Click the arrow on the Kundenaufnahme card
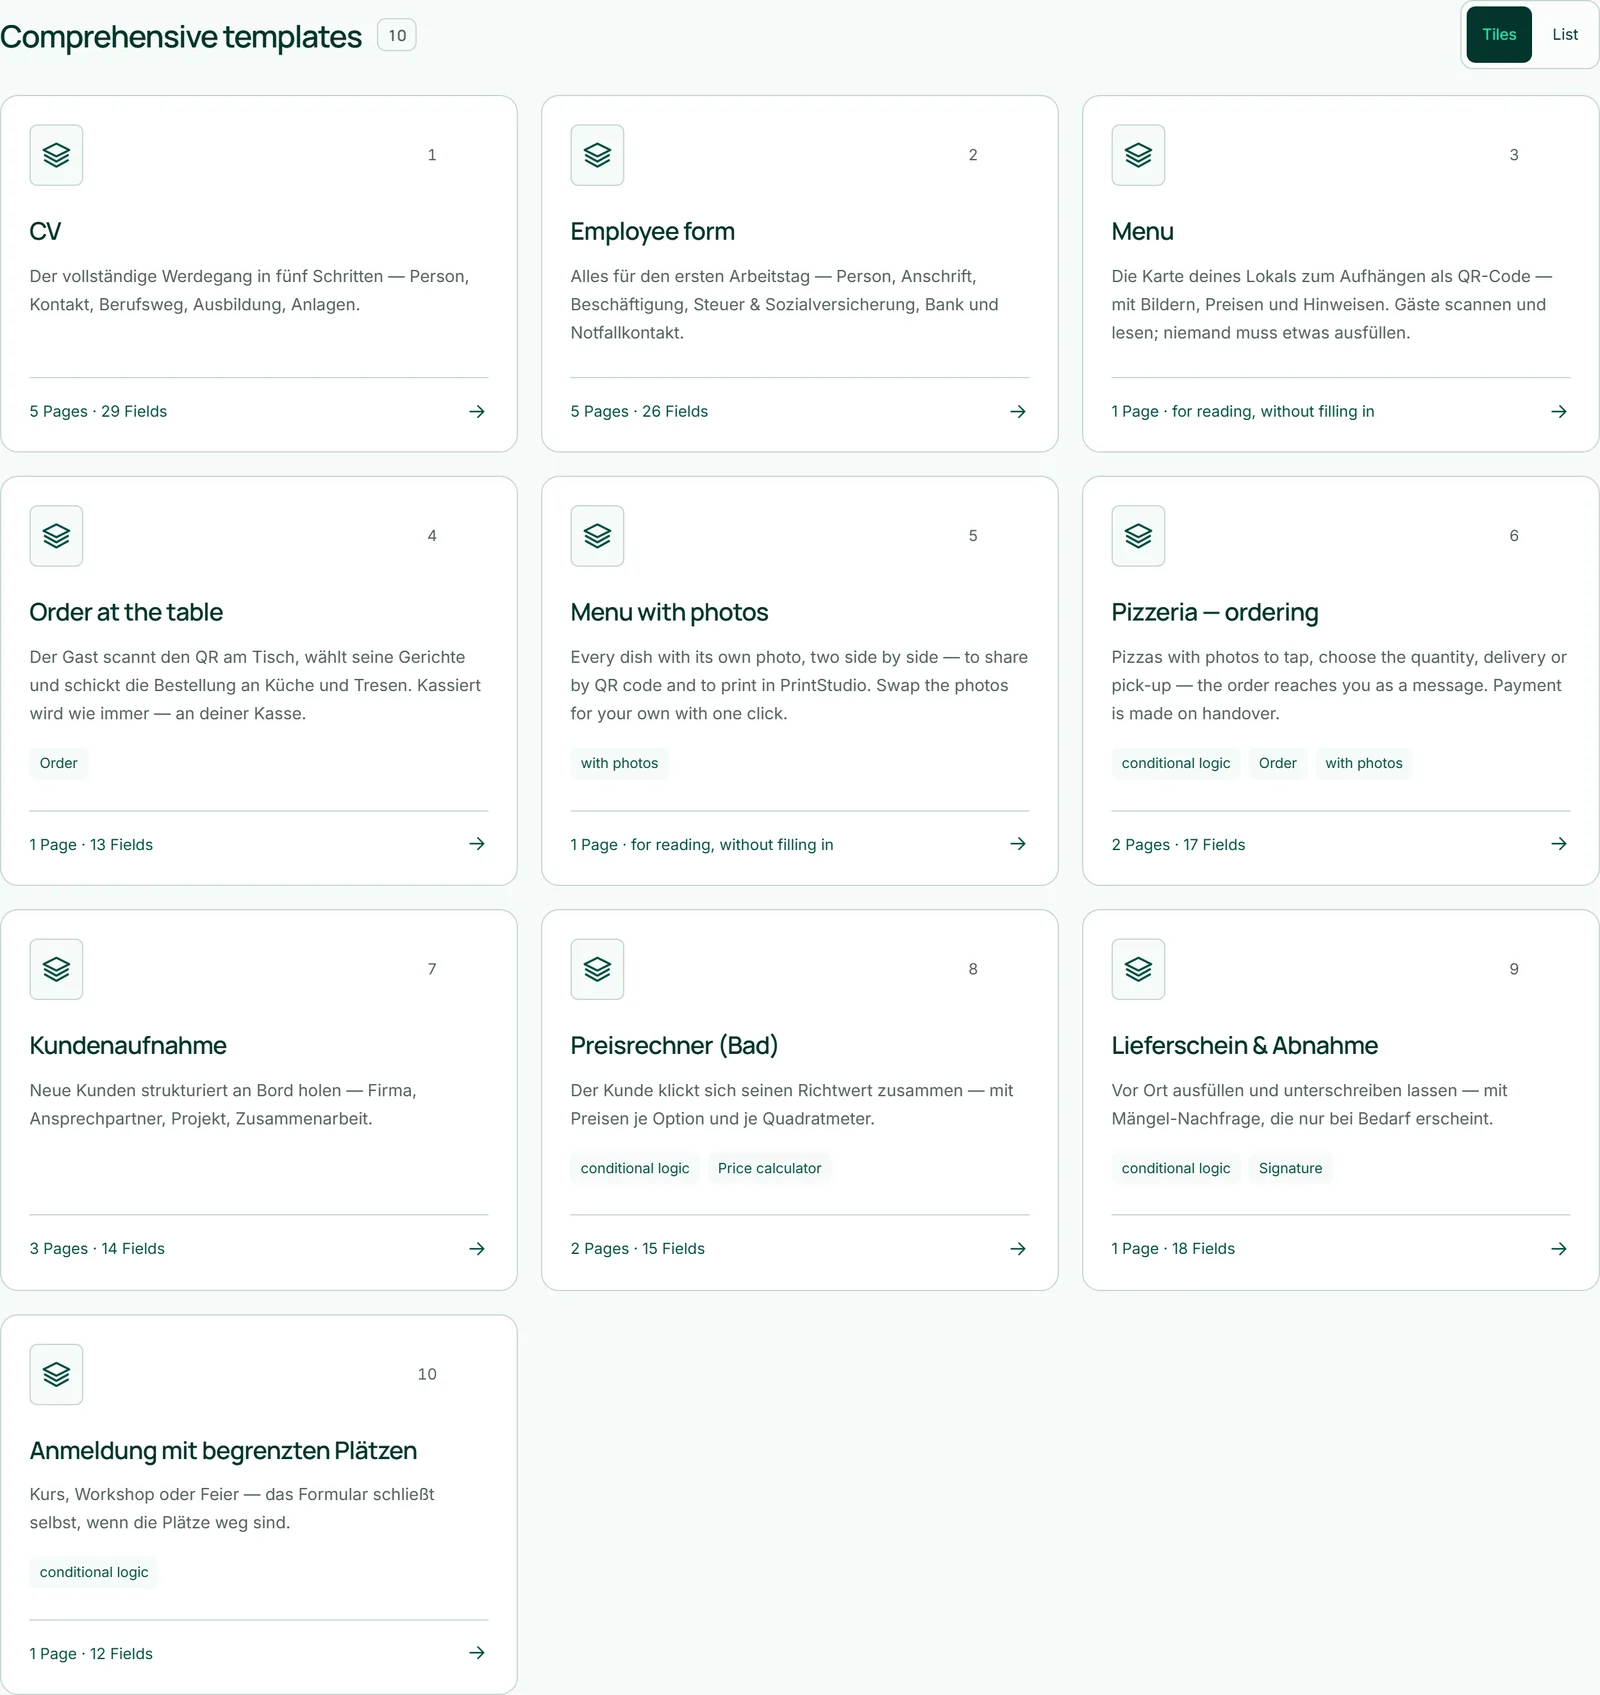 coord(477,1249)
